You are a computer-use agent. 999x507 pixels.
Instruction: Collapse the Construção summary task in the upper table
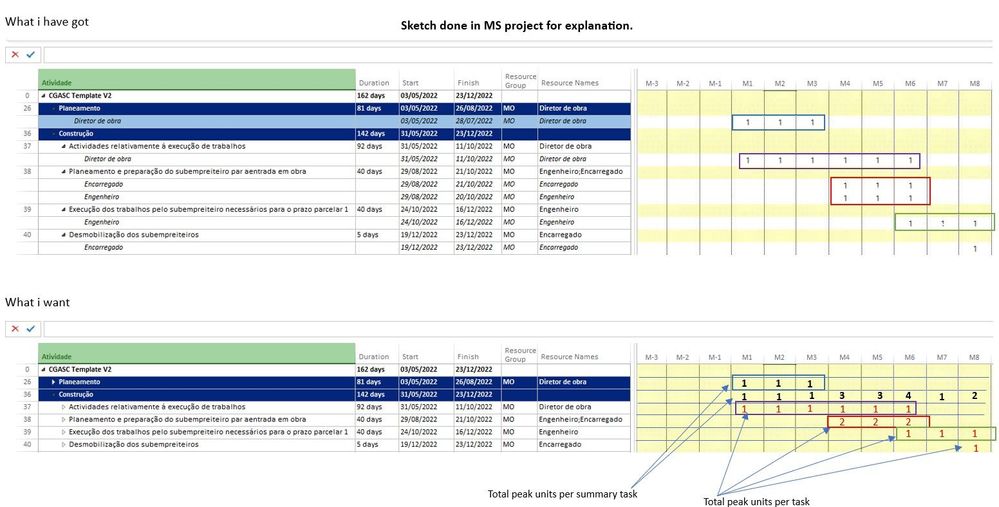point(54,134)
